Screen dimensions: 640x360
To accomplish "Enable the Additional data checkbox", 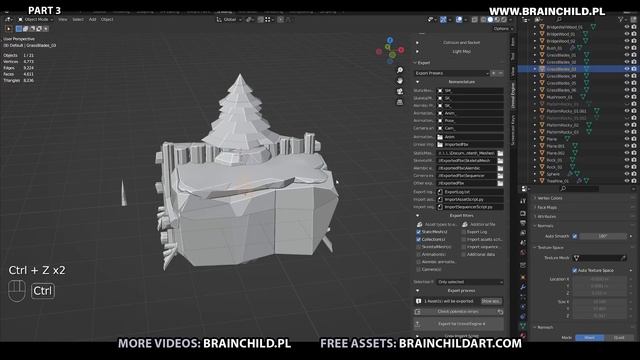I will pyautogui.click(x=464, y=254).
